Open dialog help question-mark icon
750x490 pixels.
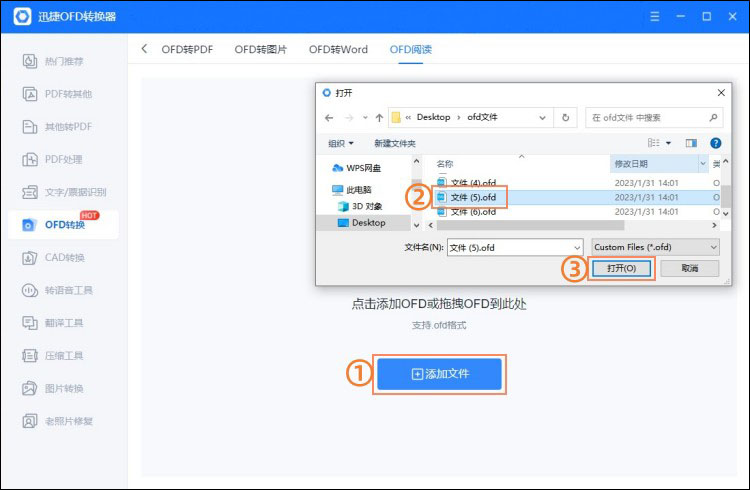point(716,143)
